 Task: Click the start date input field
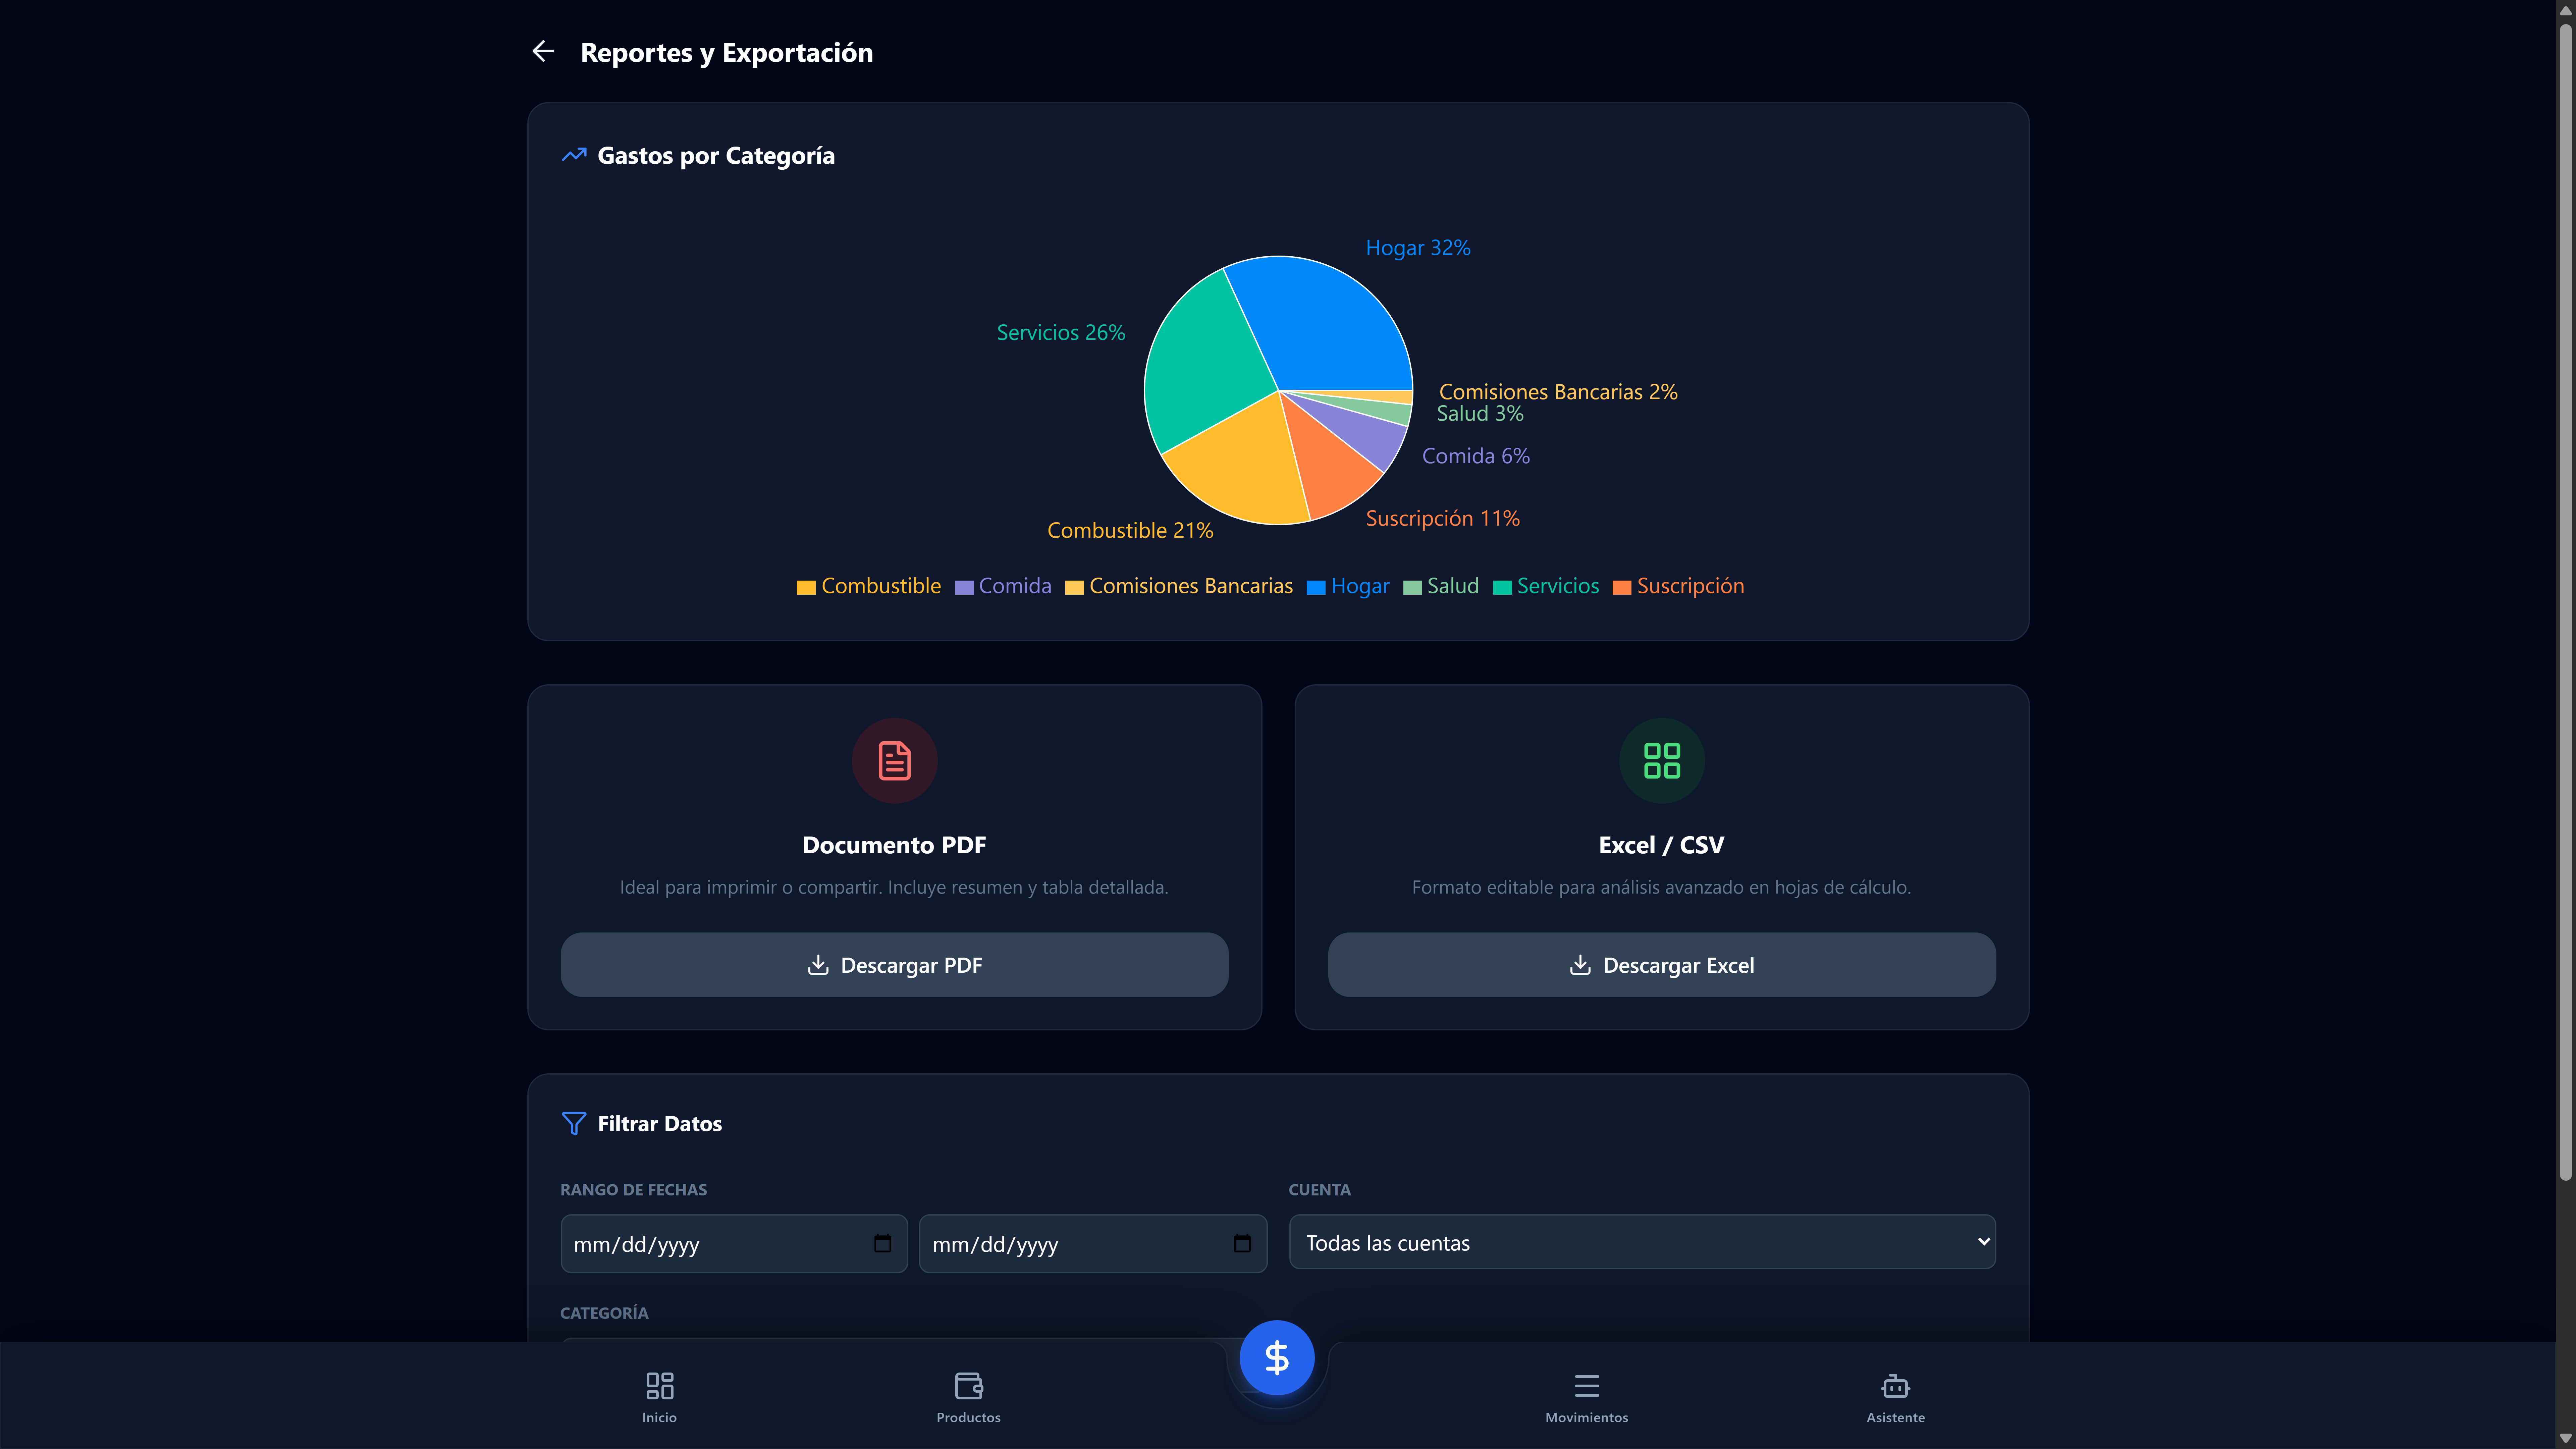[733, 1243]
